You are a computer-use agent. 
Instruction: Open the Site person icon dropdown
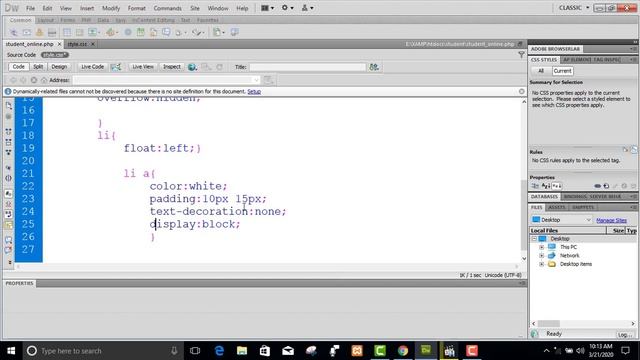pyautogui.click(x=307, y=8)
